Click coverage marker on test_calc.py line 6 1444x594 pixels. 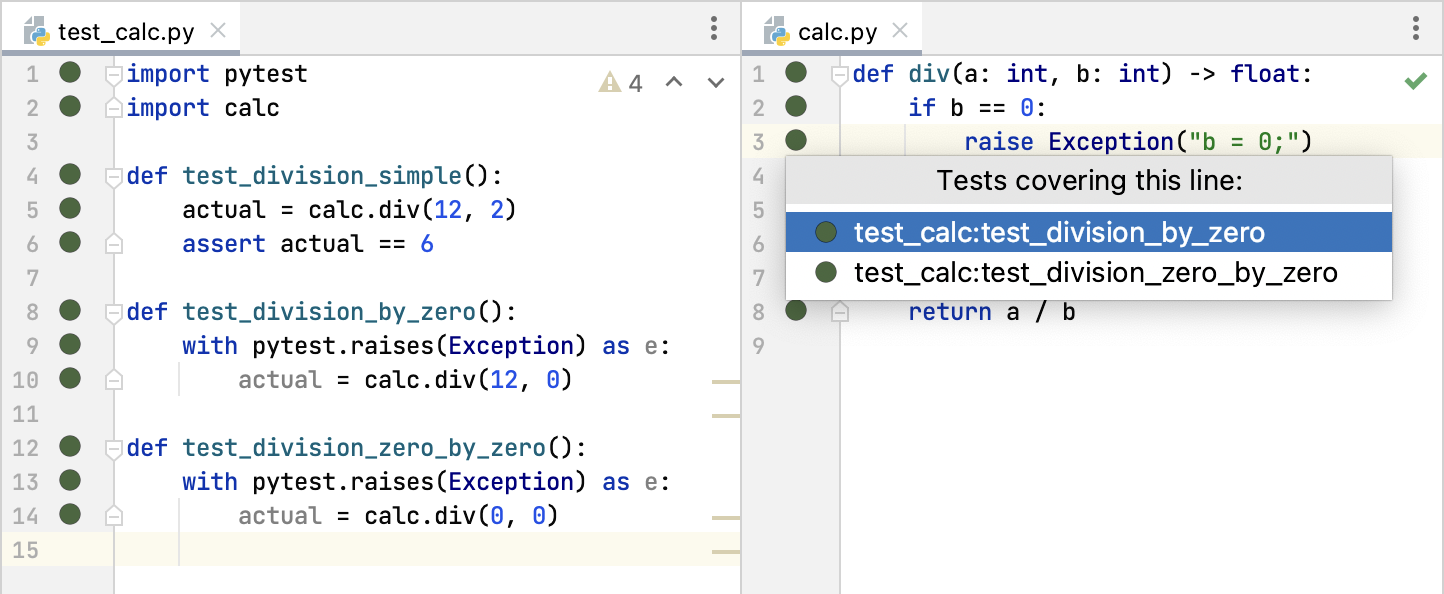tap(70, 242)
